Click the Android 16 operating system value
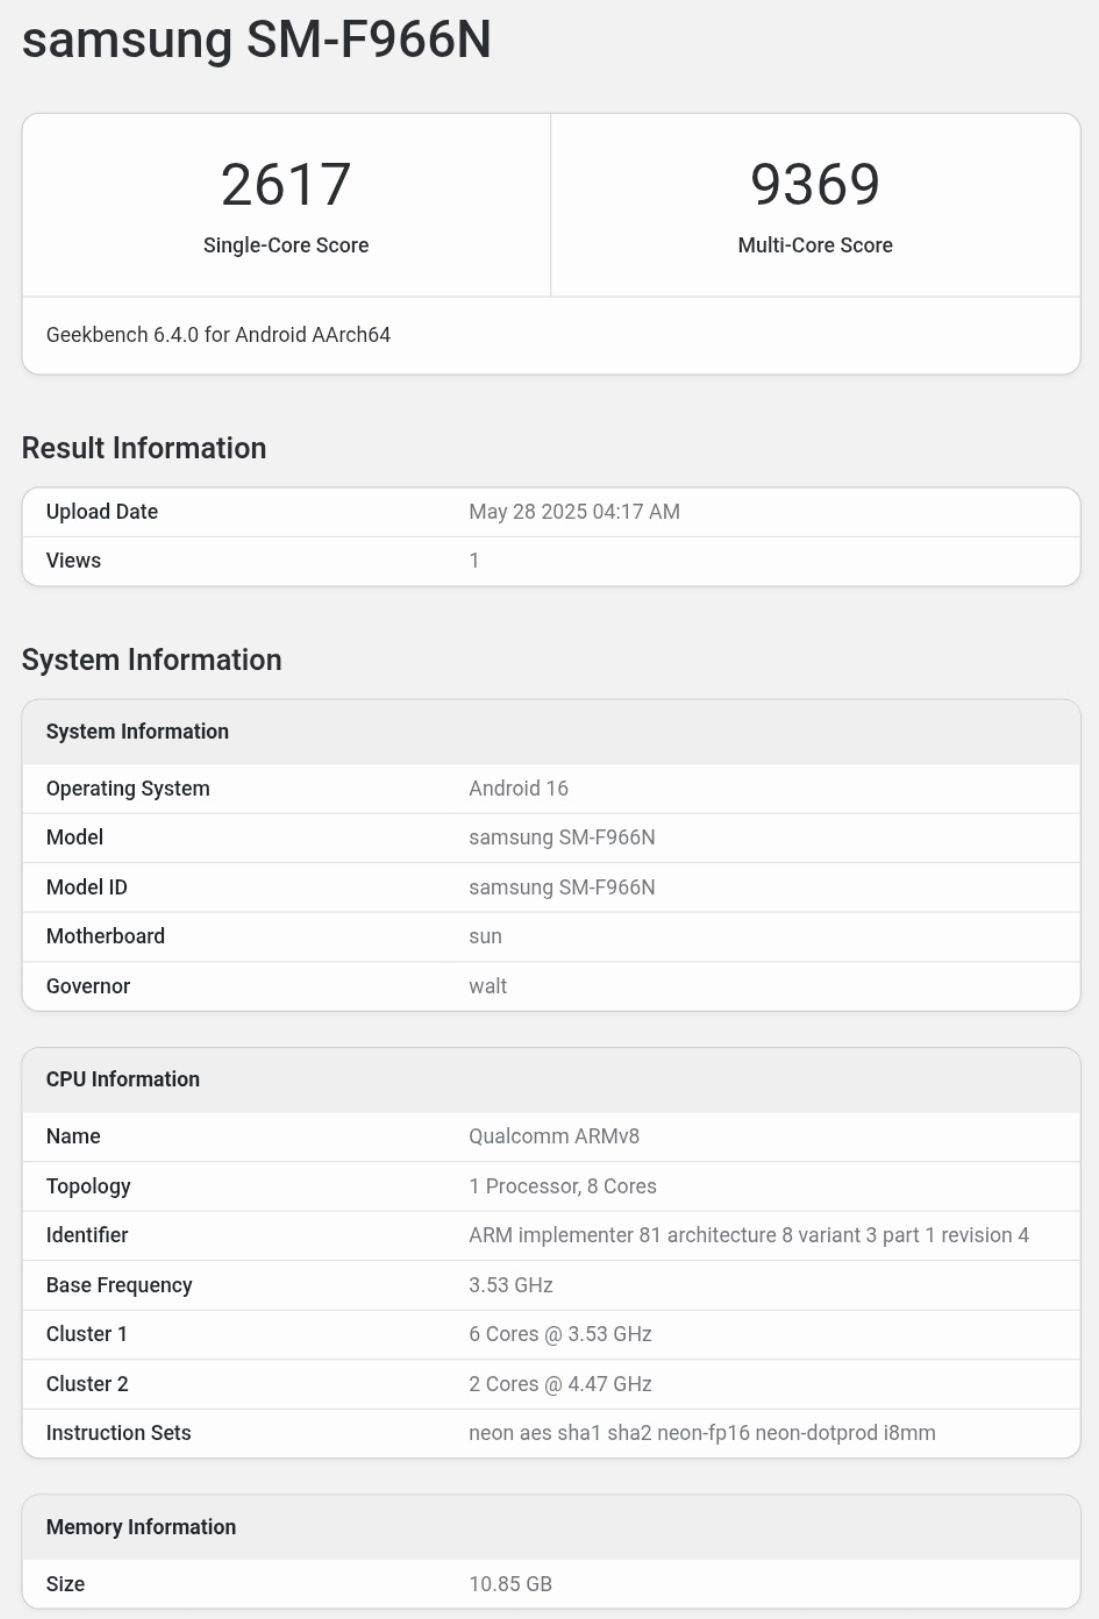The width and height of the screenshot is (1099, 1619). (518, 789)
